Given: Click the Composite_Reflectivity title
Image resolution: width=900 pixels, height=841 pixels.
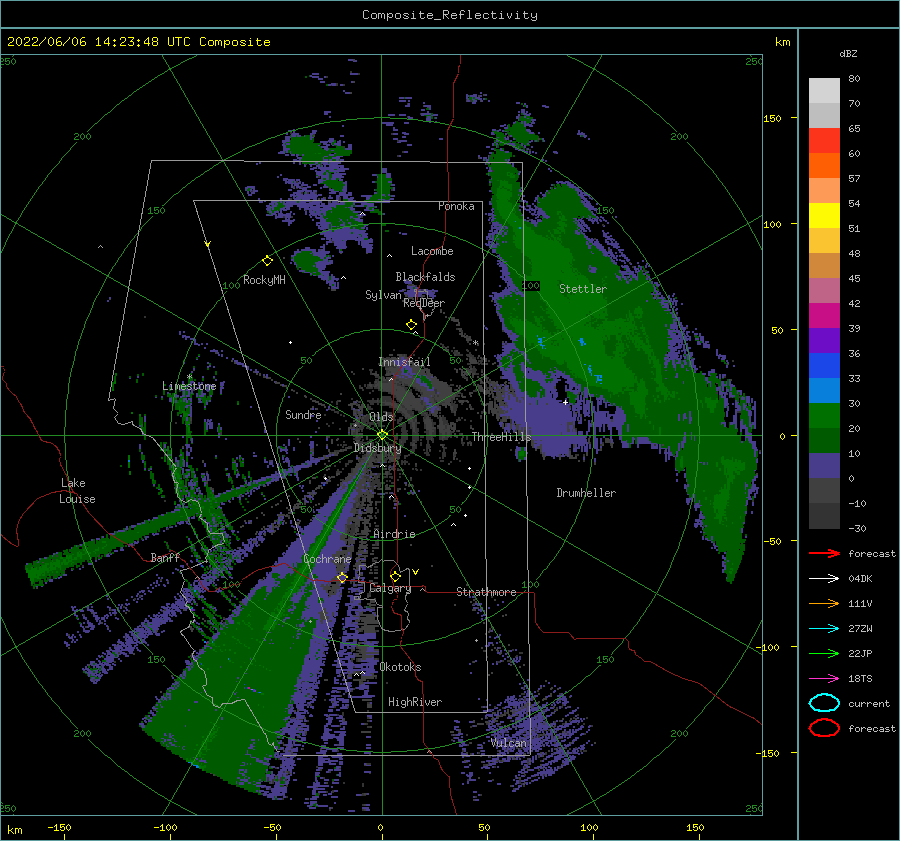Looking at the screenshot, I should pos(450,15).
